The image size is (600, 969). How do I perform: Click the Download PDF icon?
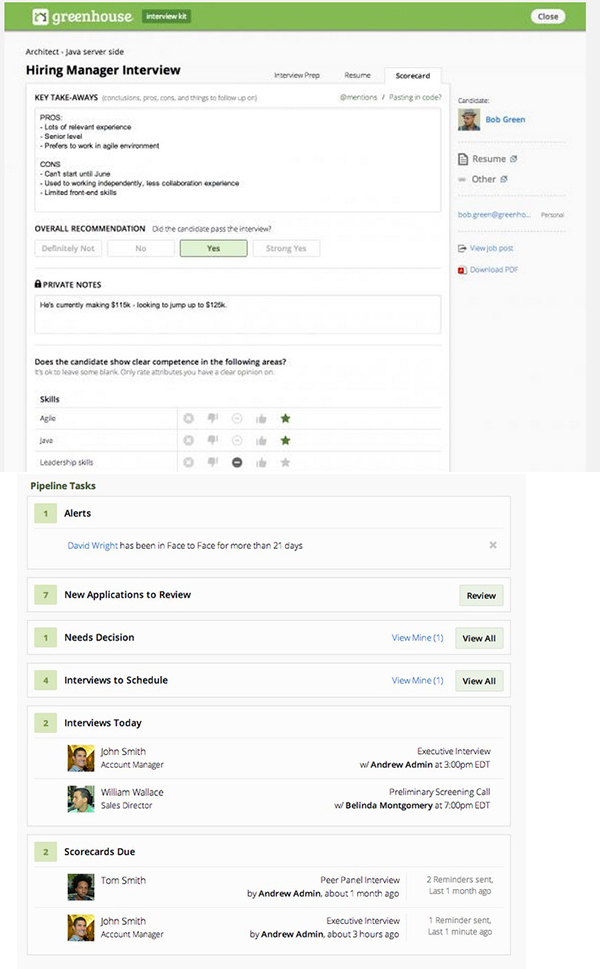point(462,270)
